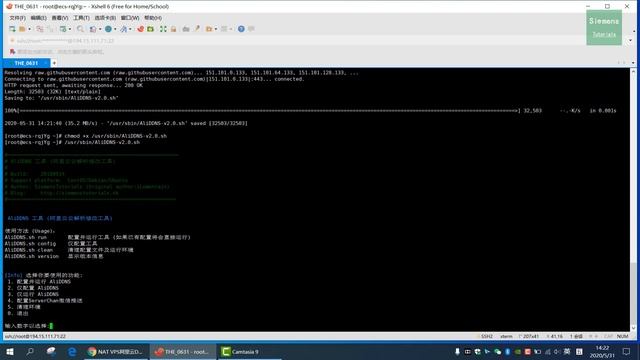Close the THE_0631 tab with its x
The image size is (640, 360).
45,63
